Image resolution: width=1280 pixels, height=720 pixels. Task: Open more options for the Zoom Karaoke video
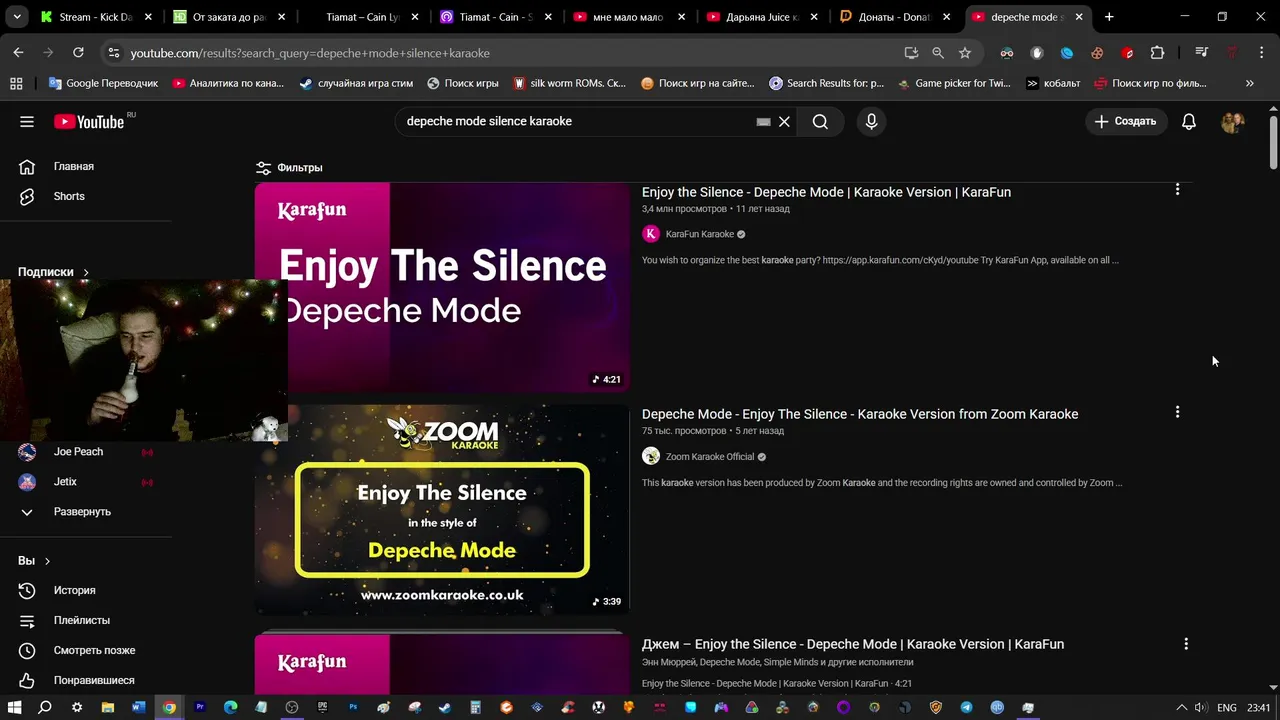1177,411
